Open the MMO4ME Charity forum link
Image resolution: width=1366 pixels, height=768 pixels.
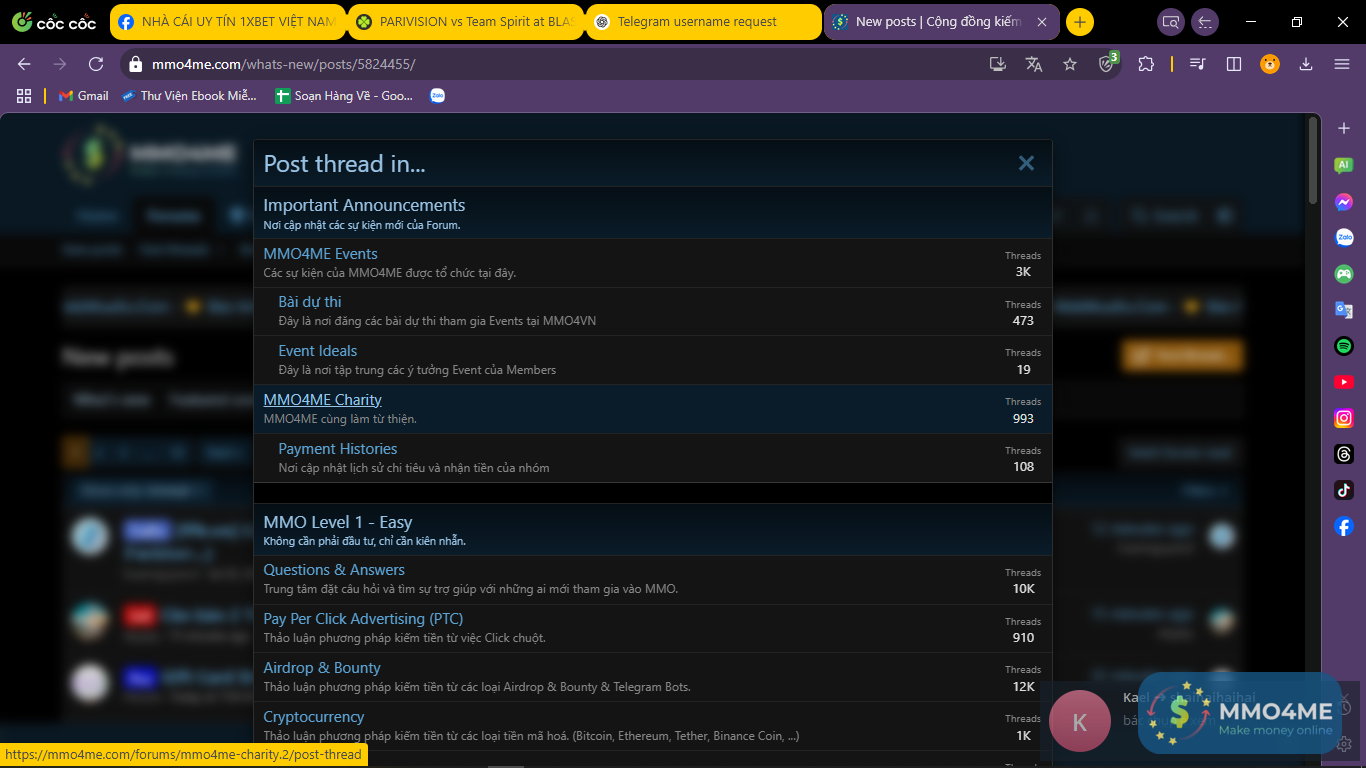(323, 400)
